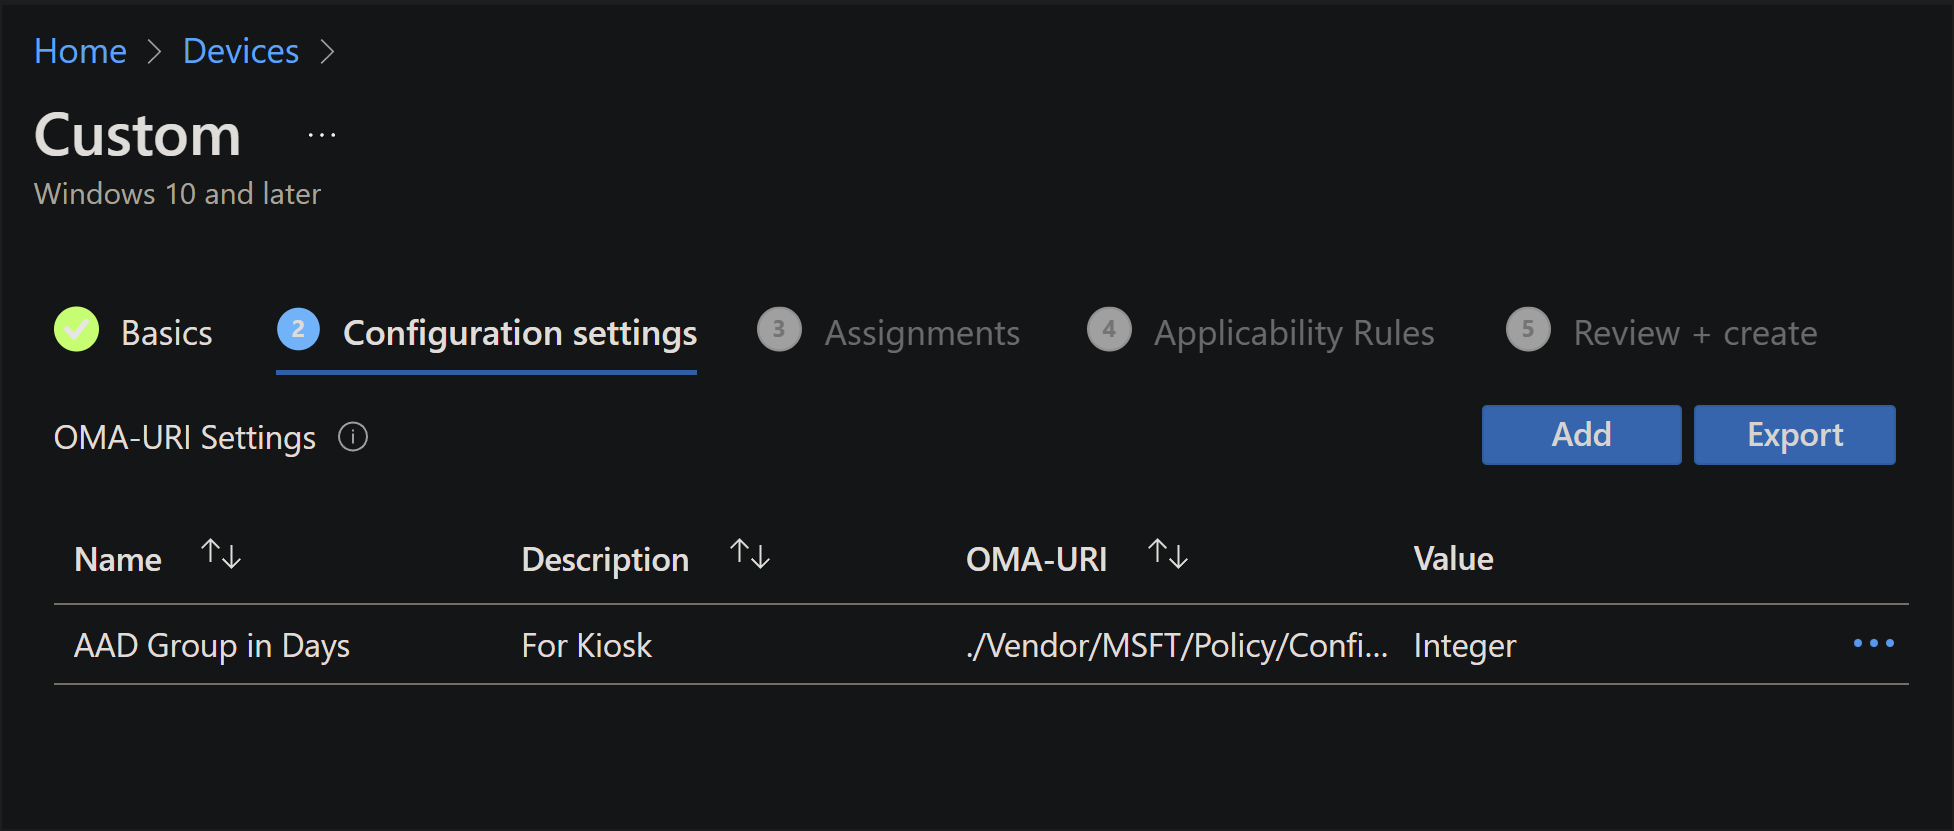Open the Devices breadcrumb link

pyautogui.click(x=241, y=51)
